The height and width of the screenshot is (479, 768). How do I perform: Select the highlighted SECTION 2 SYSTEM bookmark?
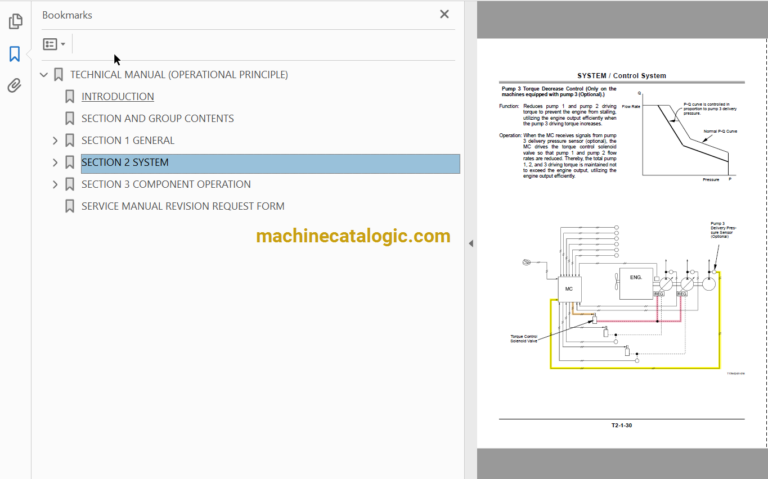270,164
